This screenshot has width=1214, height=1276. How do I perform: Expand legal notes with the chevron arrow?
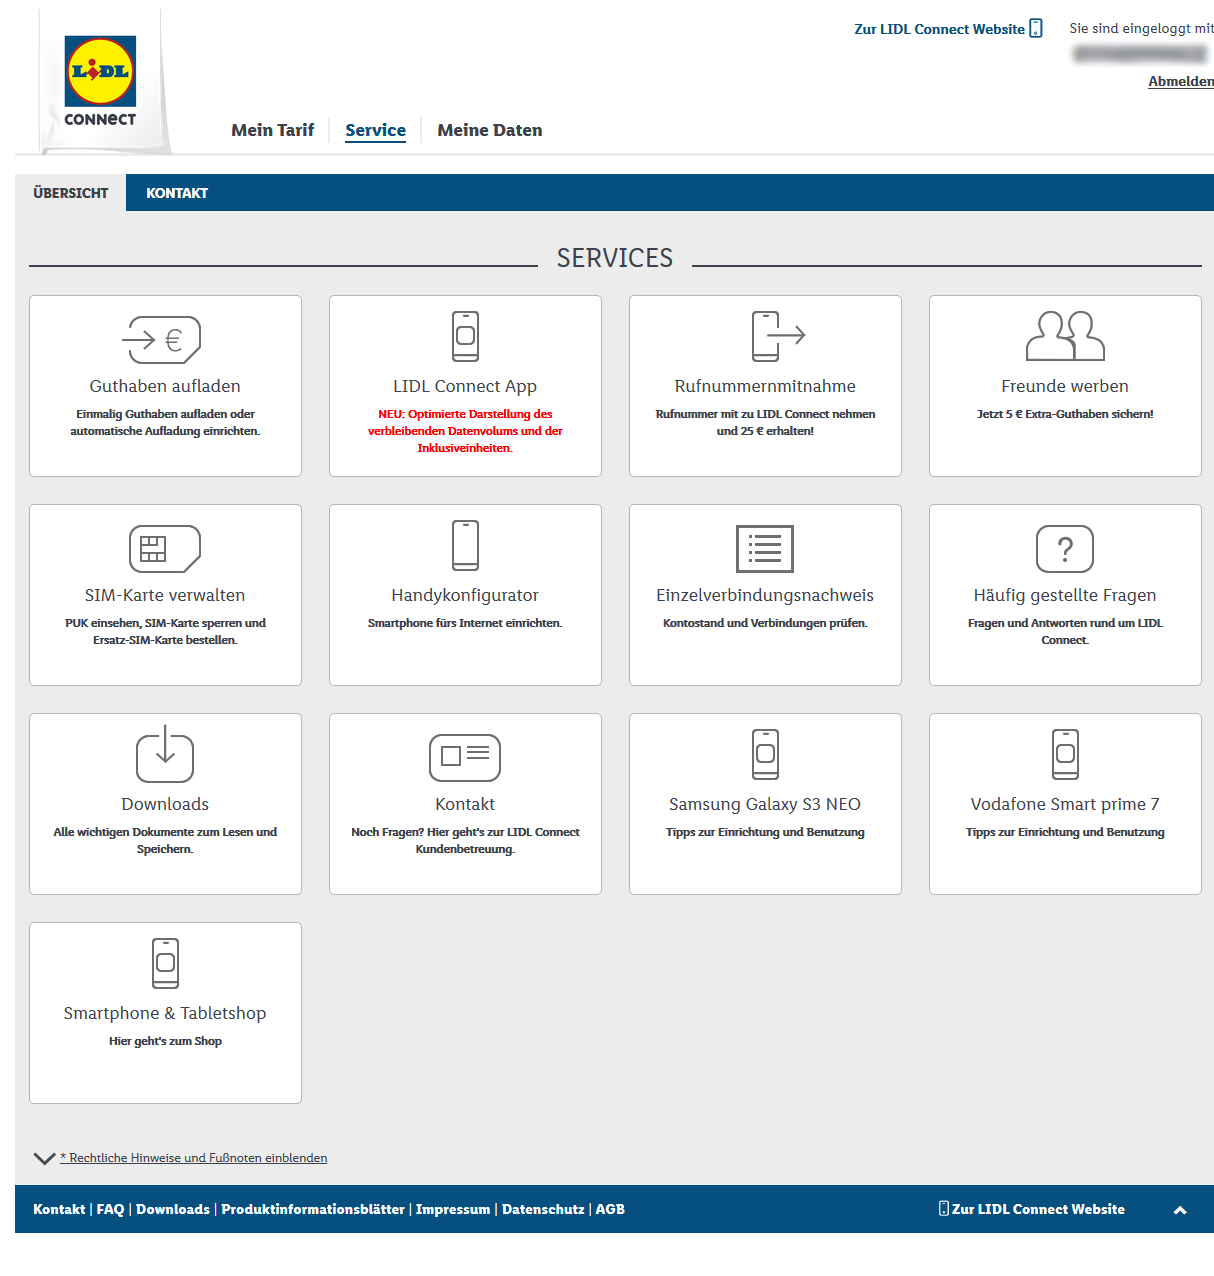[x=44, y=1158]
